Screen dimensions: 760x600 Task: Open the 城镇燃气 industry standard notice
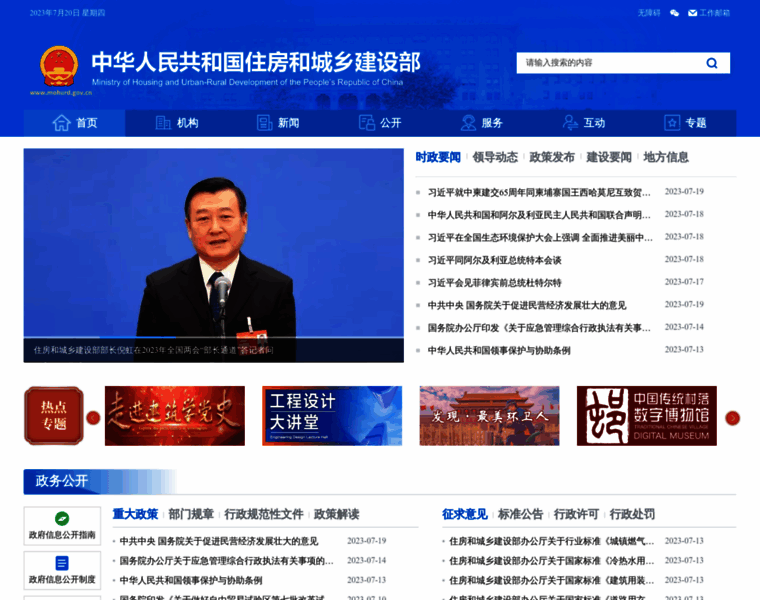[552, 541]
